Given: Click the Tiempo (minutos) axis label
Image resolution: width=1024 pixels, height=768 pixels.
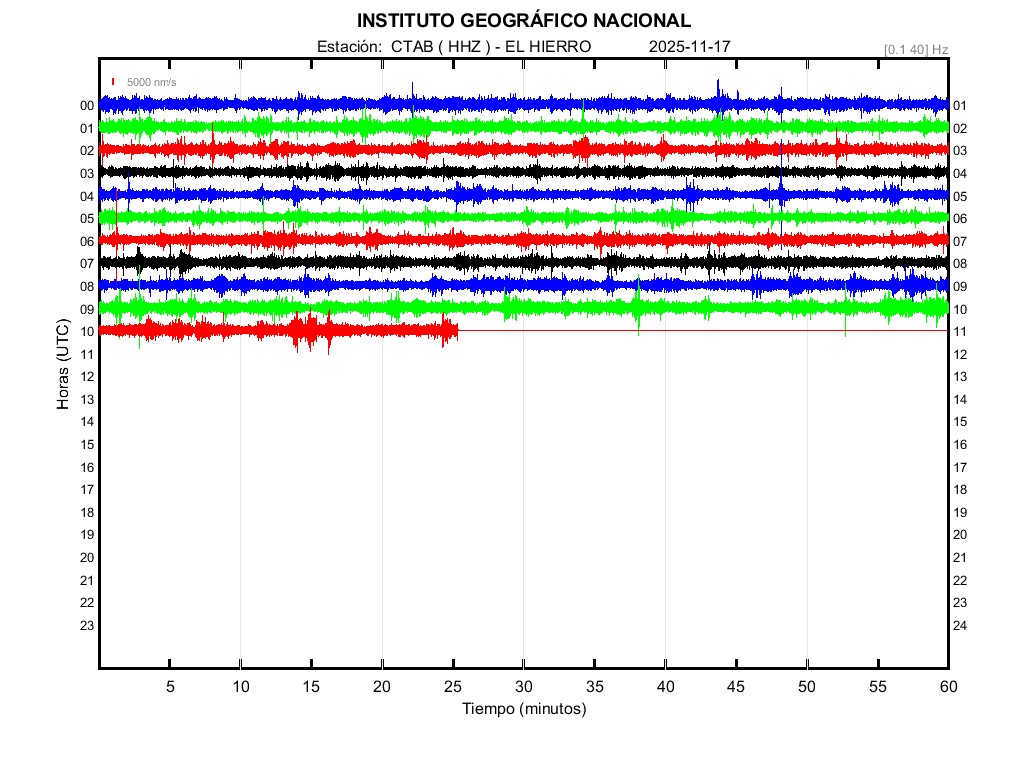Looking at the screenshot, I should 524,709.
